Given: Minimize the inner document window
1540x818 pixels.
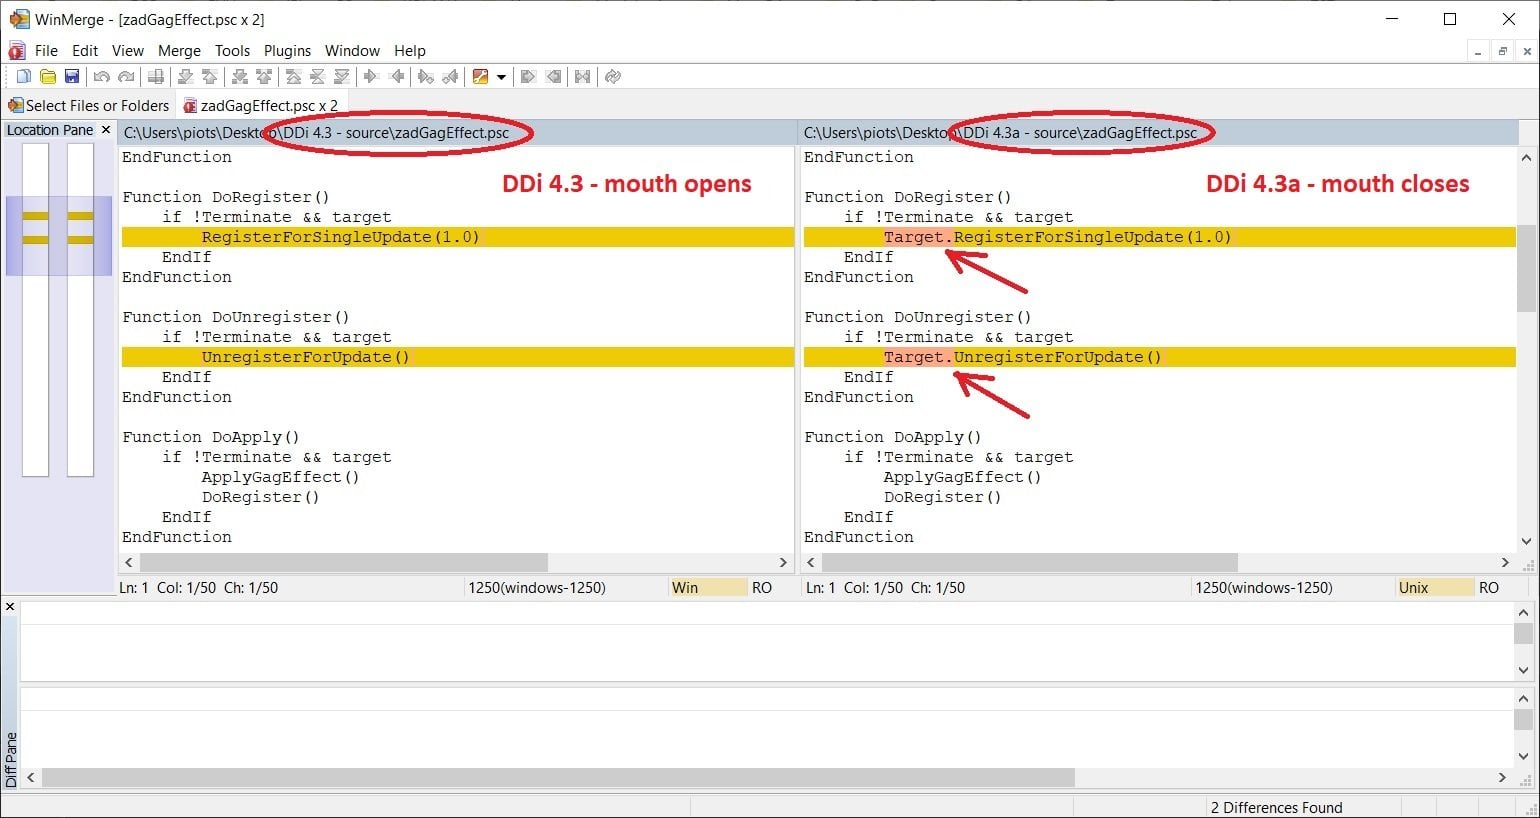Looking at the screenshot, I should pos(1478,51).
